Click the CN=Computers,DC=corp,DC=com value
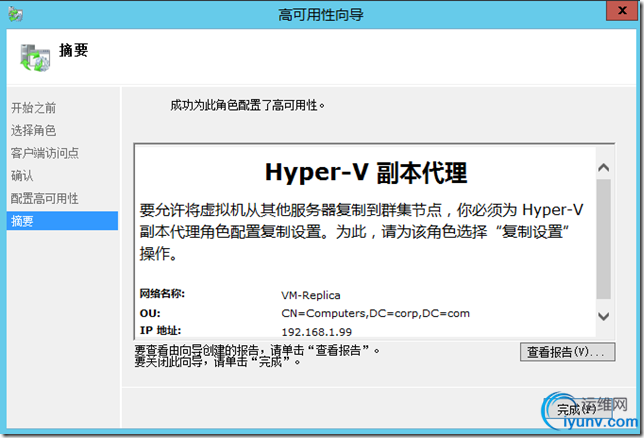Screen dimensions: 644x438 [375, 314]
